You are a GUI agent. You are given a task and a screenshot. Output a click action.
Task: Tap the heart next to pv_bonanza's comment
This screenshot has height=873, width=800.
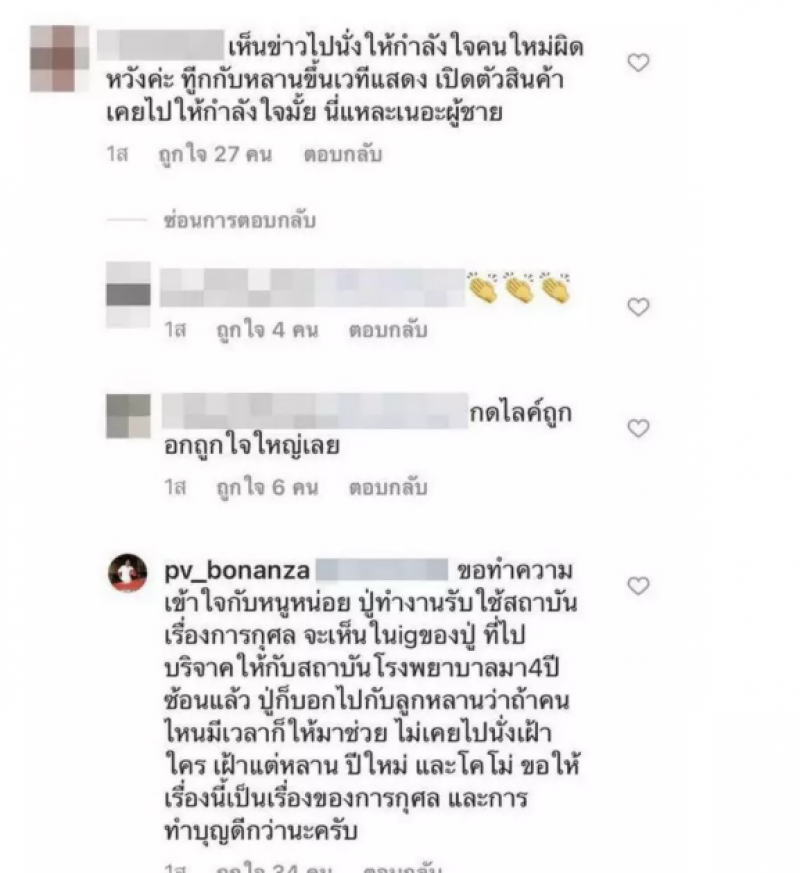(638, 586)
